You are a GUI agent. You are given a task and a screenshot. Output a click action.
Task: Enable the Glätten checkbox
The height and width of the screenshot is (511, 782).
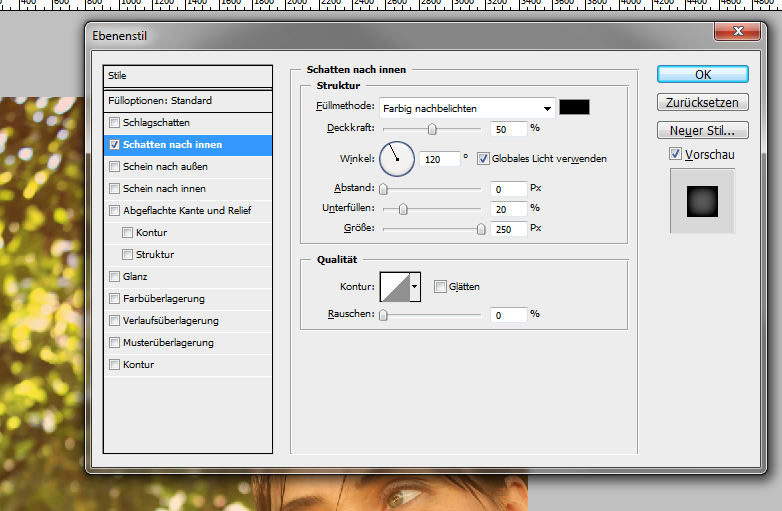[441, 286]
